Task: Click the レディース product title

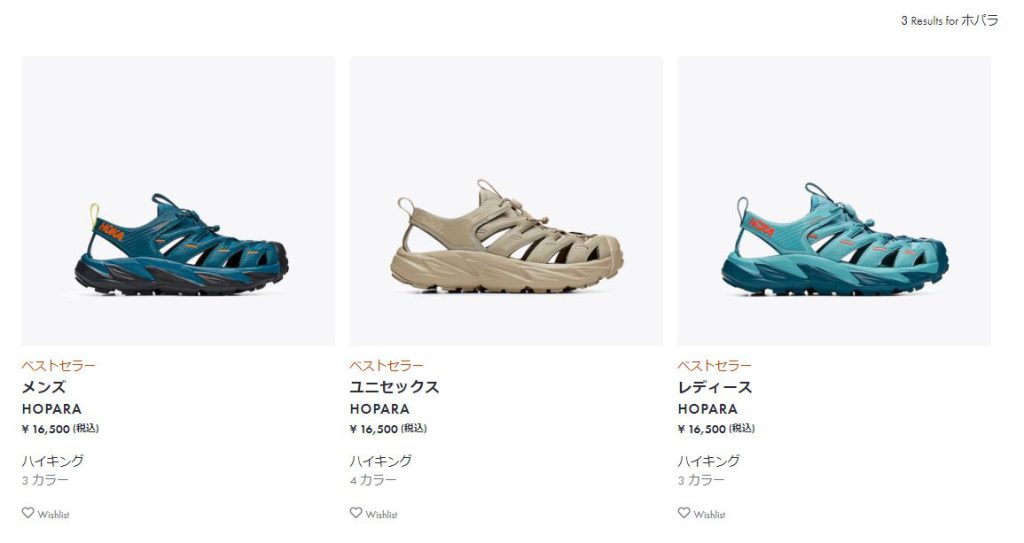Action: click(714, 387)
